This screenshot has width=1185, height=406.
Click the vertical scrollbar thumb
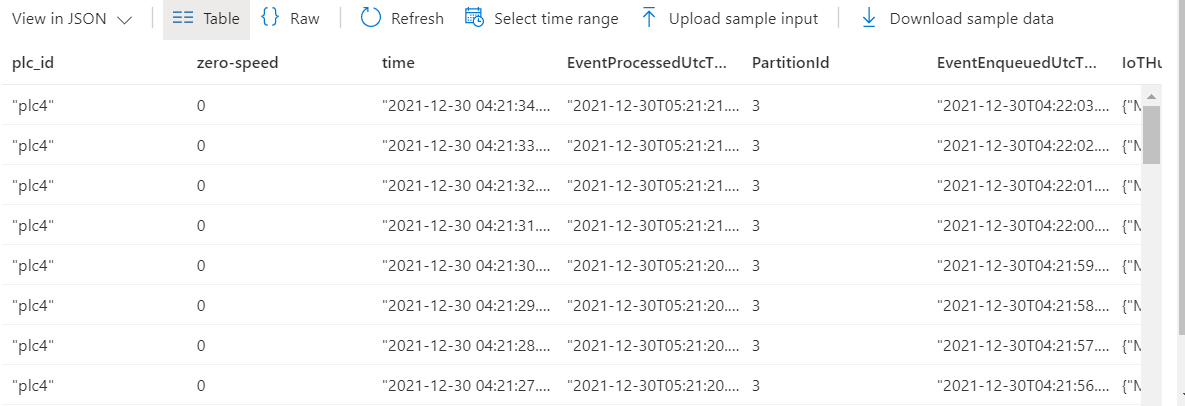[1151, 135]
